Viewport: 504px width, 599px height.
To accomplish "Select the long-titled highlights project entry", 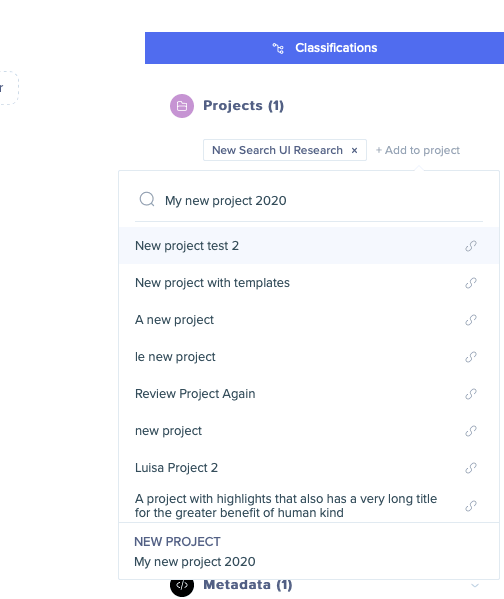I will 309,505.
